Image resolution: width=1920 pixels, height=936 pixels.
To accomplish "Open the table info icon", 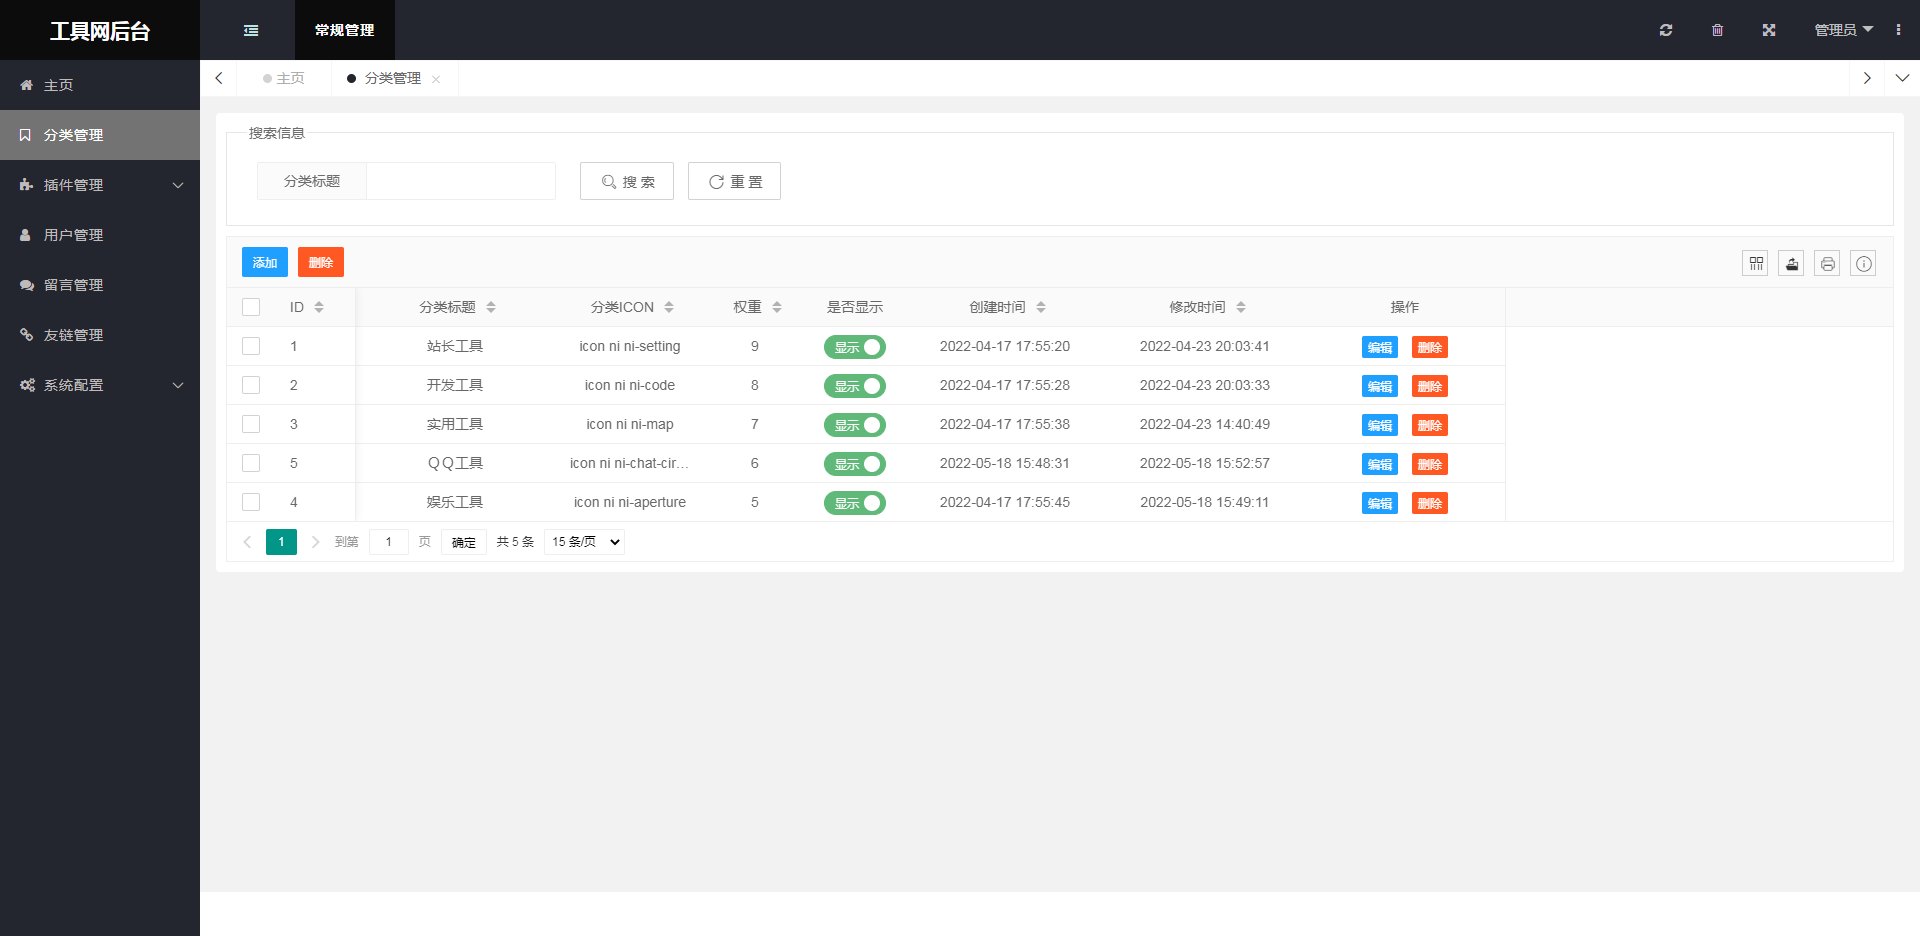I will [x=1863, y=263].
